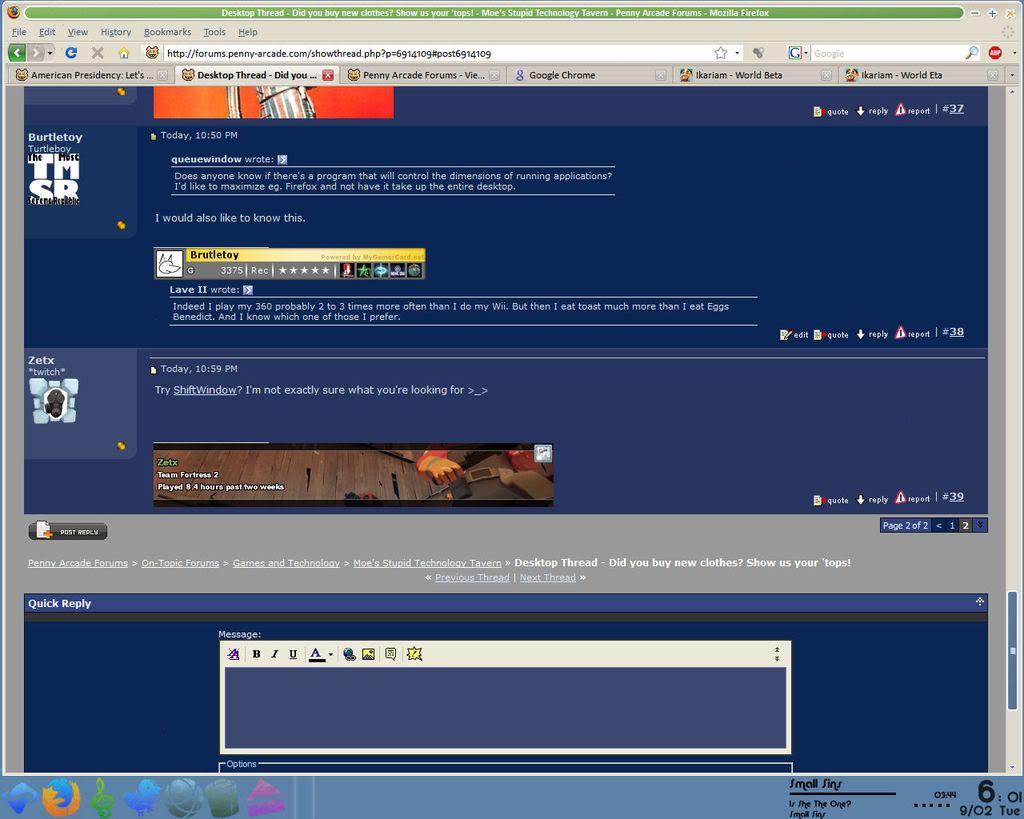
Task: Click remove text formatting icon
Action: [x=234, y=654]
